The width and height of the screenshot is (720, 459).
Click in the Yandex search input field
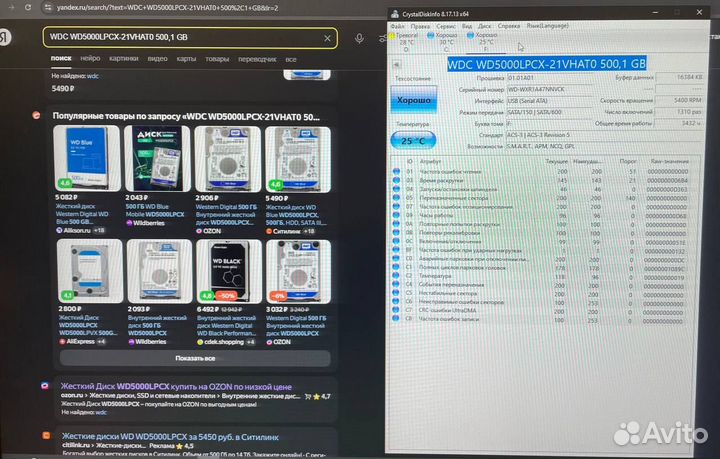click(184, 37)
